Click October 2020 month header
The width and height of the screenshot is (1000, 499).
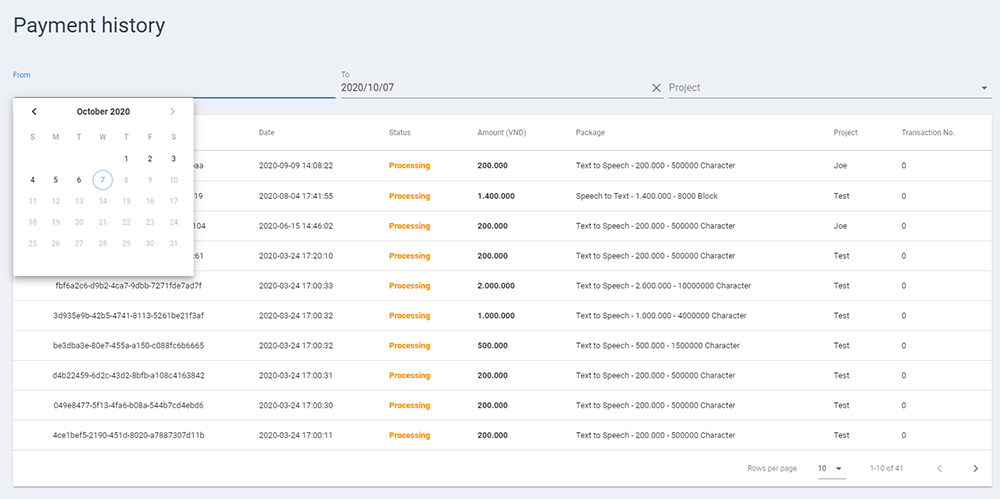(x=103, y=112)
